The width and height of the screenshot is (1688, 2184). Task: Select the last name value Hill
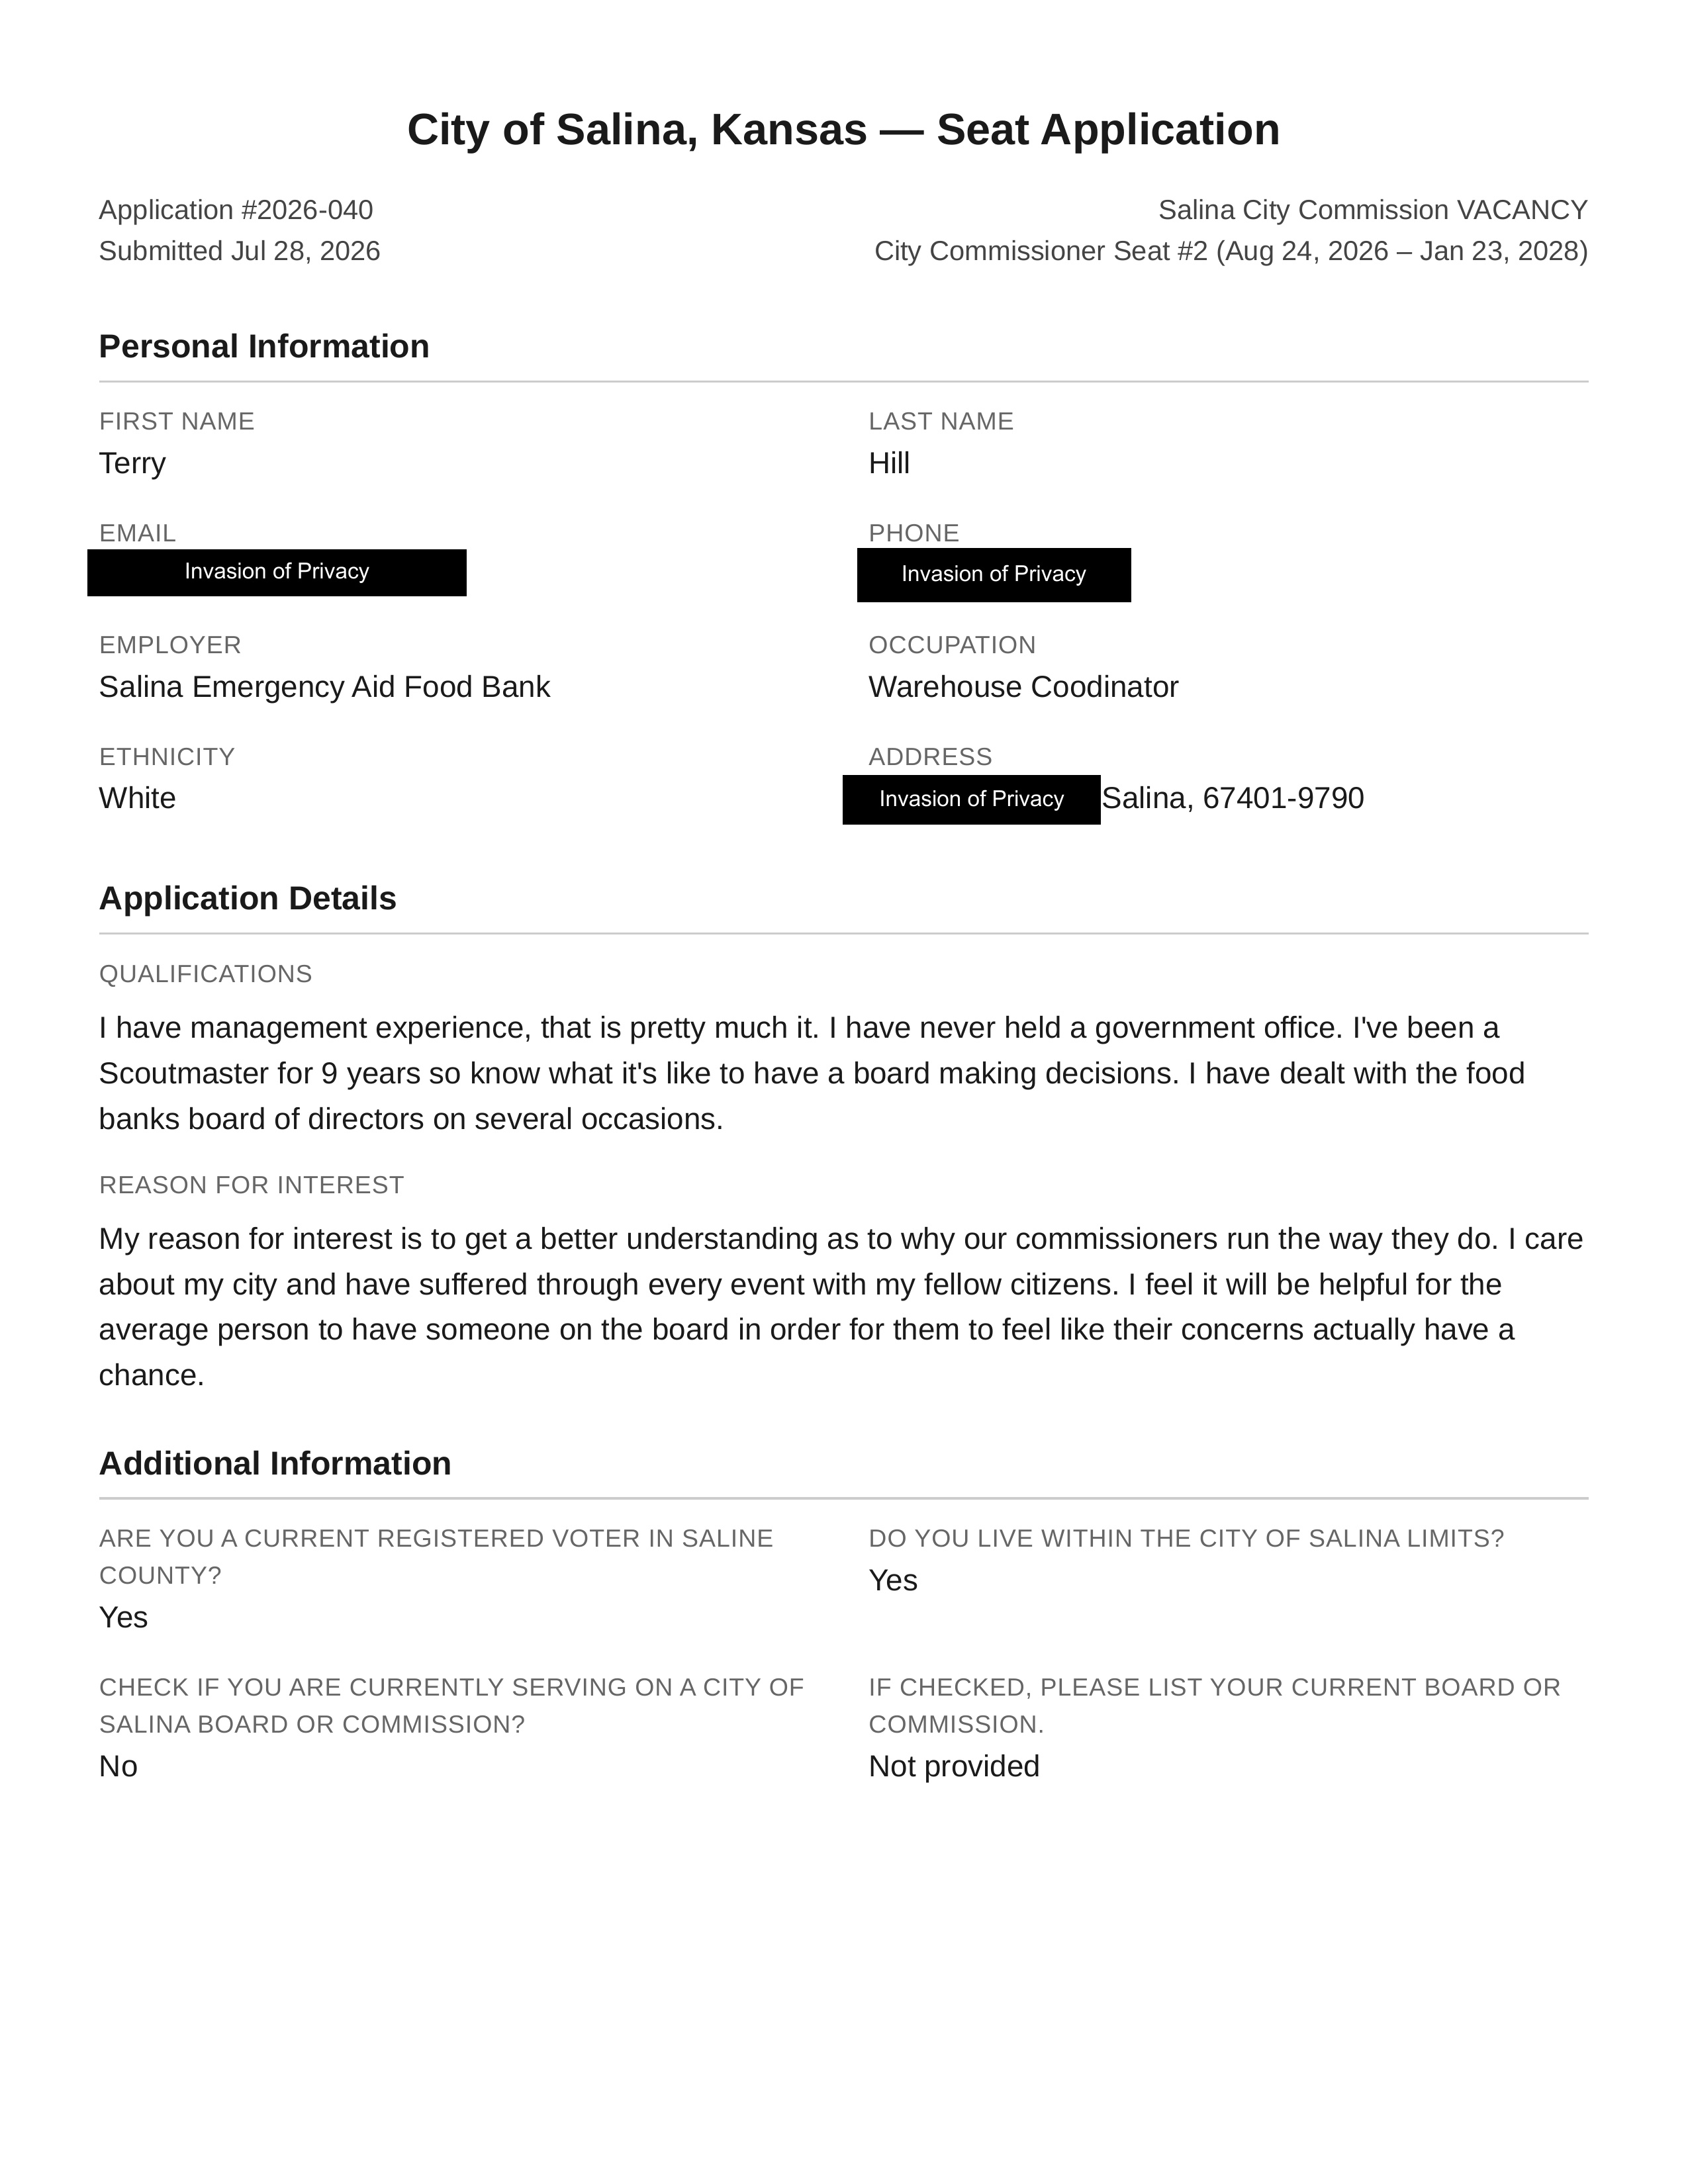click(x=889, y=463)
